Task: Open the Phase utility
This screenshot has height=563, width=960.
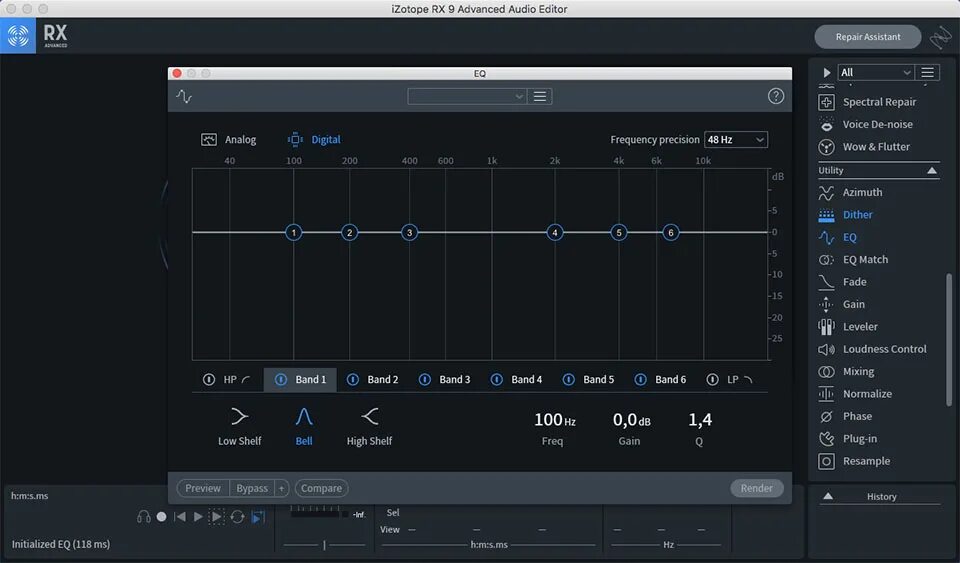Action: point(845,416)
